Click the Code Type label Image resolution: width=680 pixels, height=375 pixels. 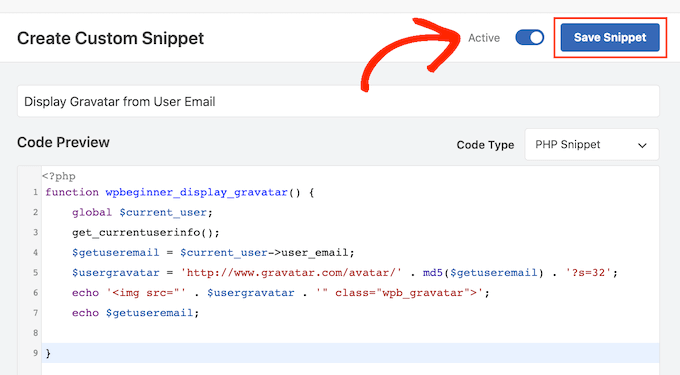485,145
